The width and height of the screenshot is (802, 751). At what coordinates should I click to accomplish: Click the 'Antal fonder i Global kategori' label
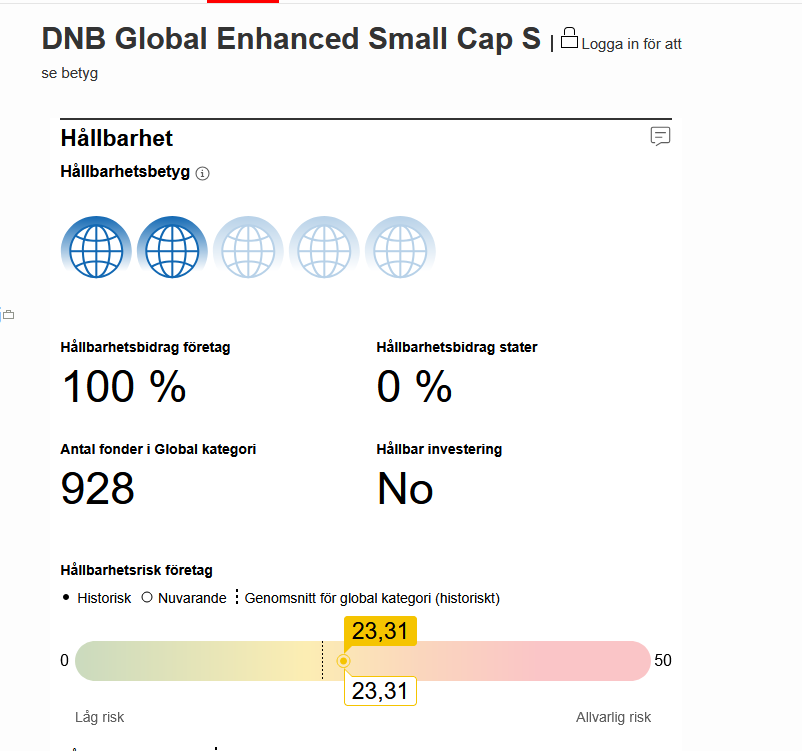(x=158, y=449)
